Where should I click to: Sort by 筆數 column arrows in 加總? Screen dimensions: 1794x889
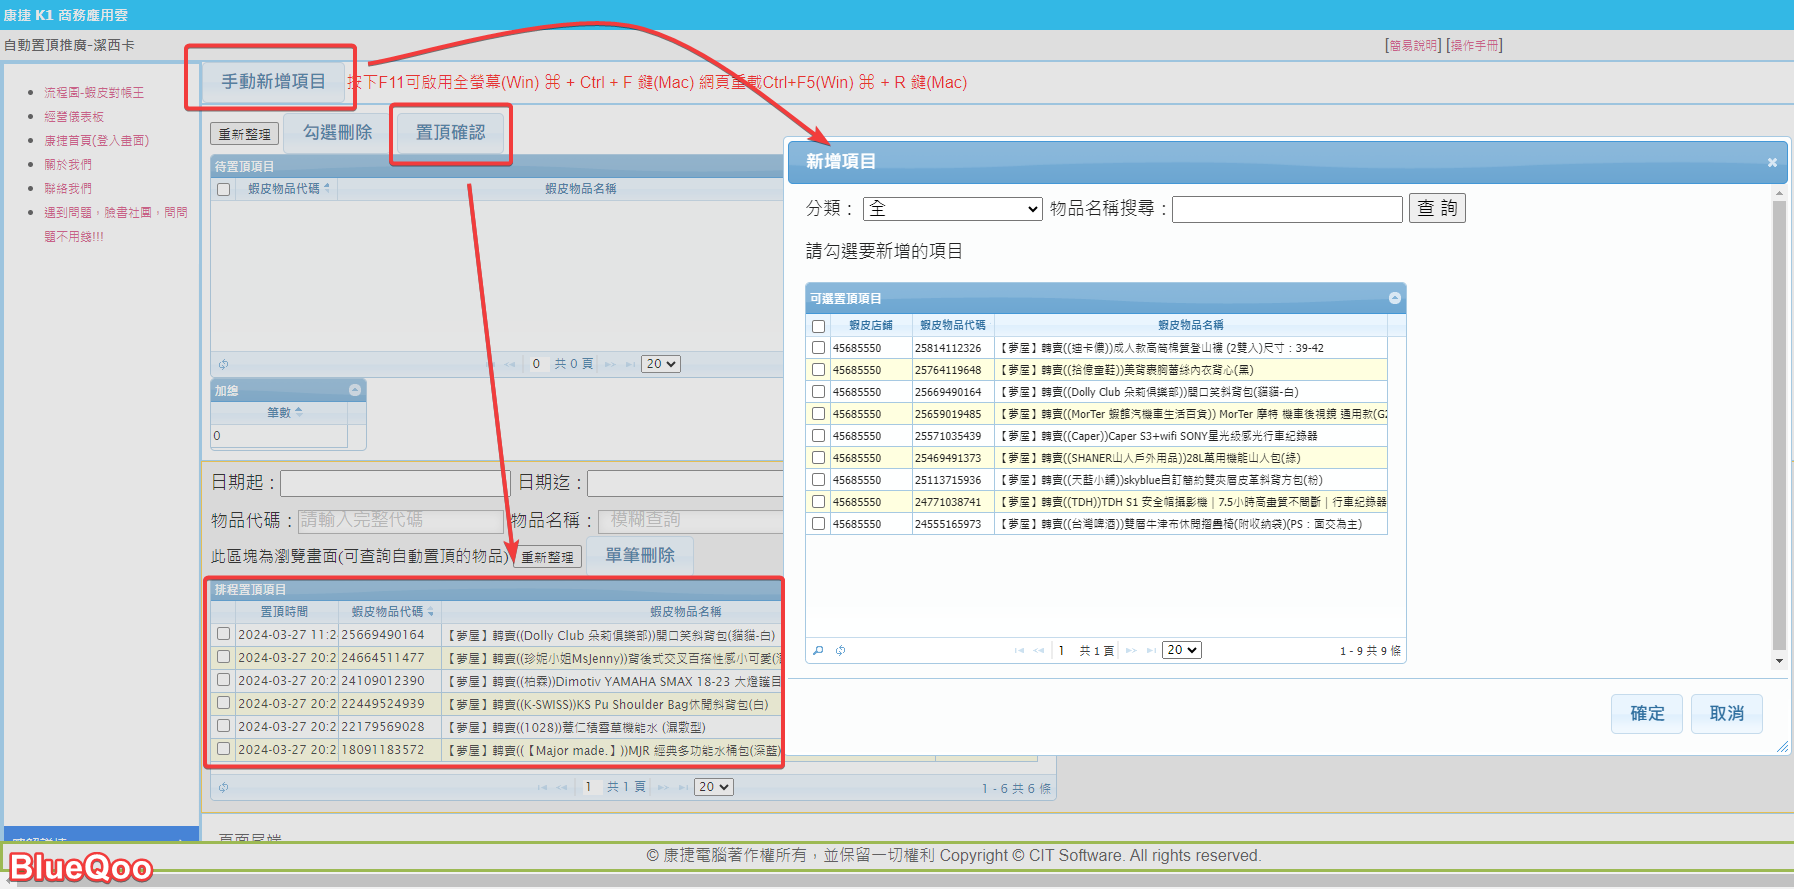pos(298,412)
